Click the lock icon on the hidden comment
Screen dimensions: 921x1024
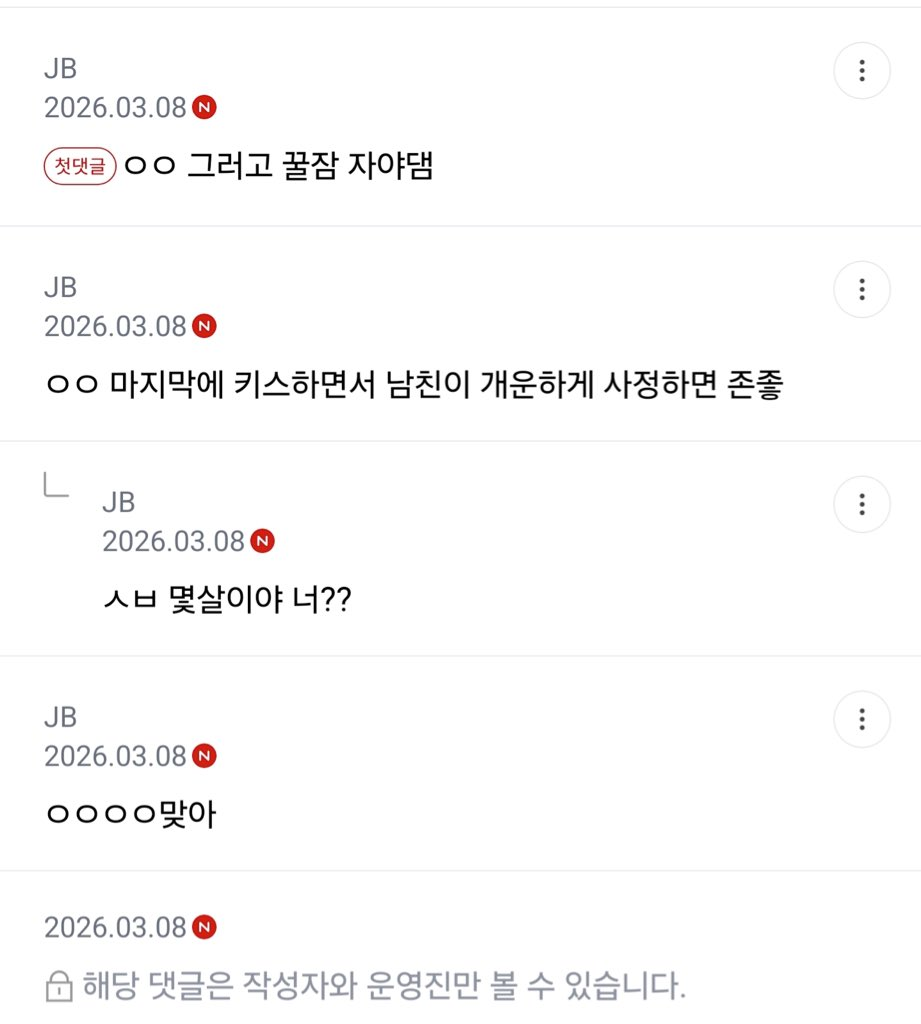59,989
